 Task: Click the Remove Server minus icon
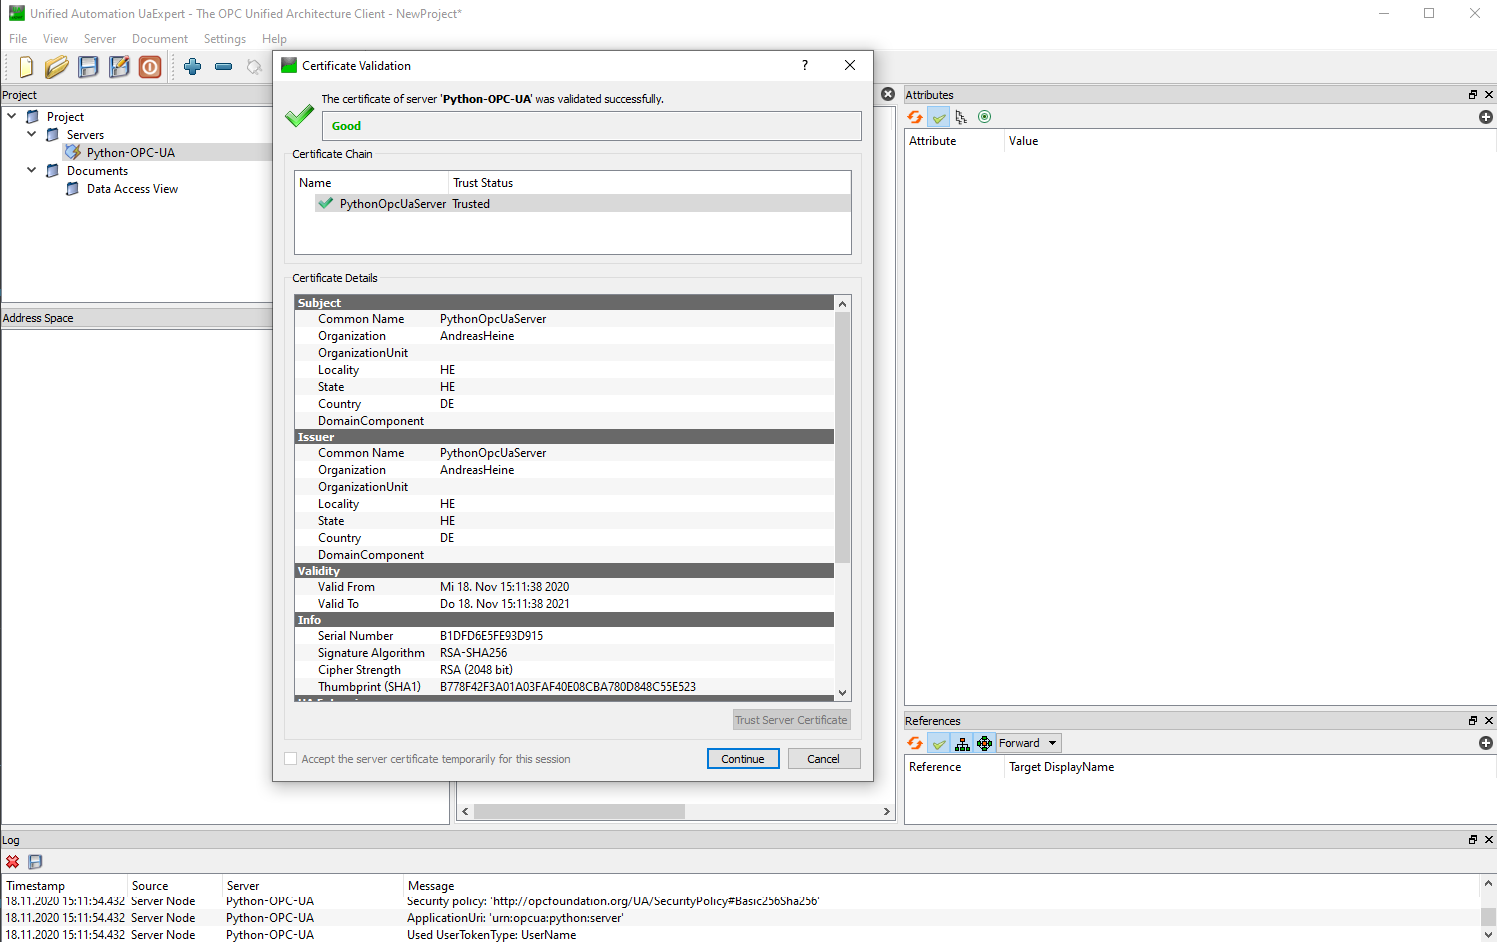tap(223, 66)
